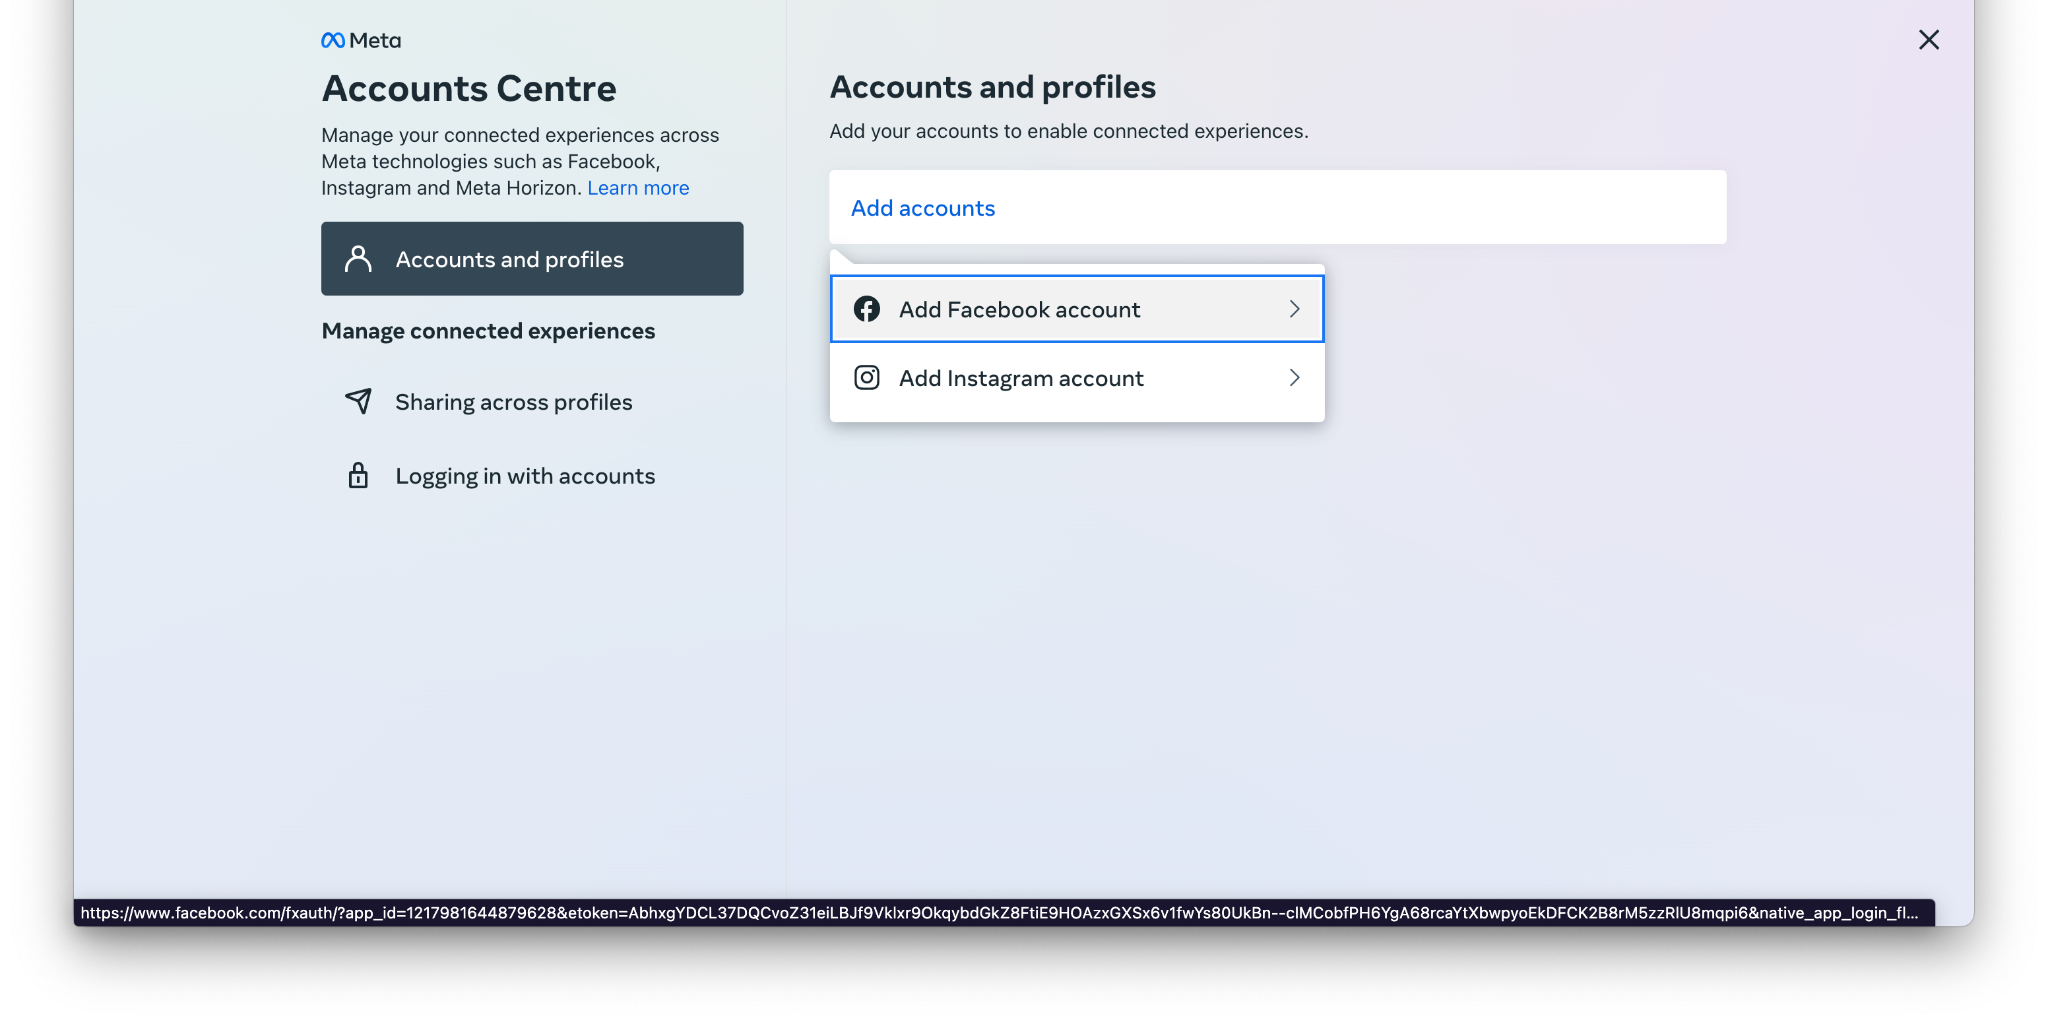Select the Accounts and profiles sidebar tab
2048x1024 pixels.
[532, 259]
